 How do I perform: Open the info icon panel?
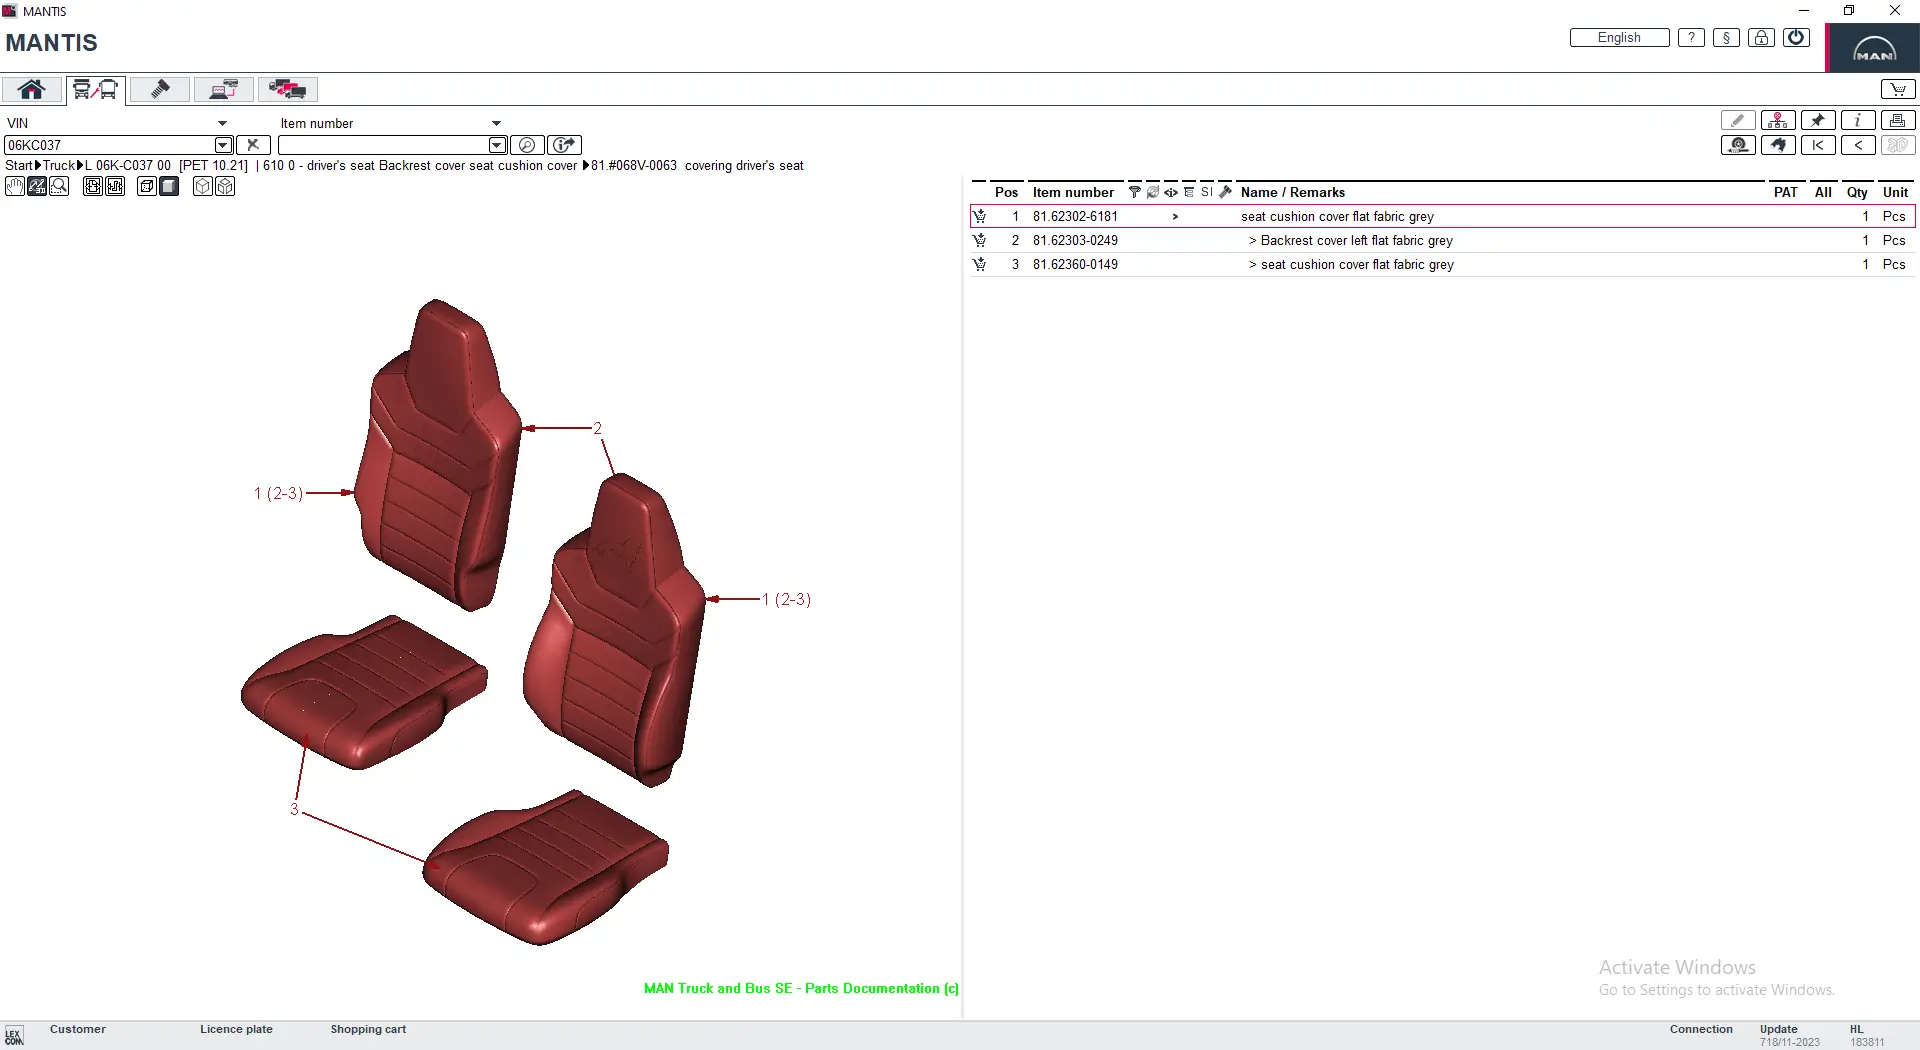[x=1858, y=120]
